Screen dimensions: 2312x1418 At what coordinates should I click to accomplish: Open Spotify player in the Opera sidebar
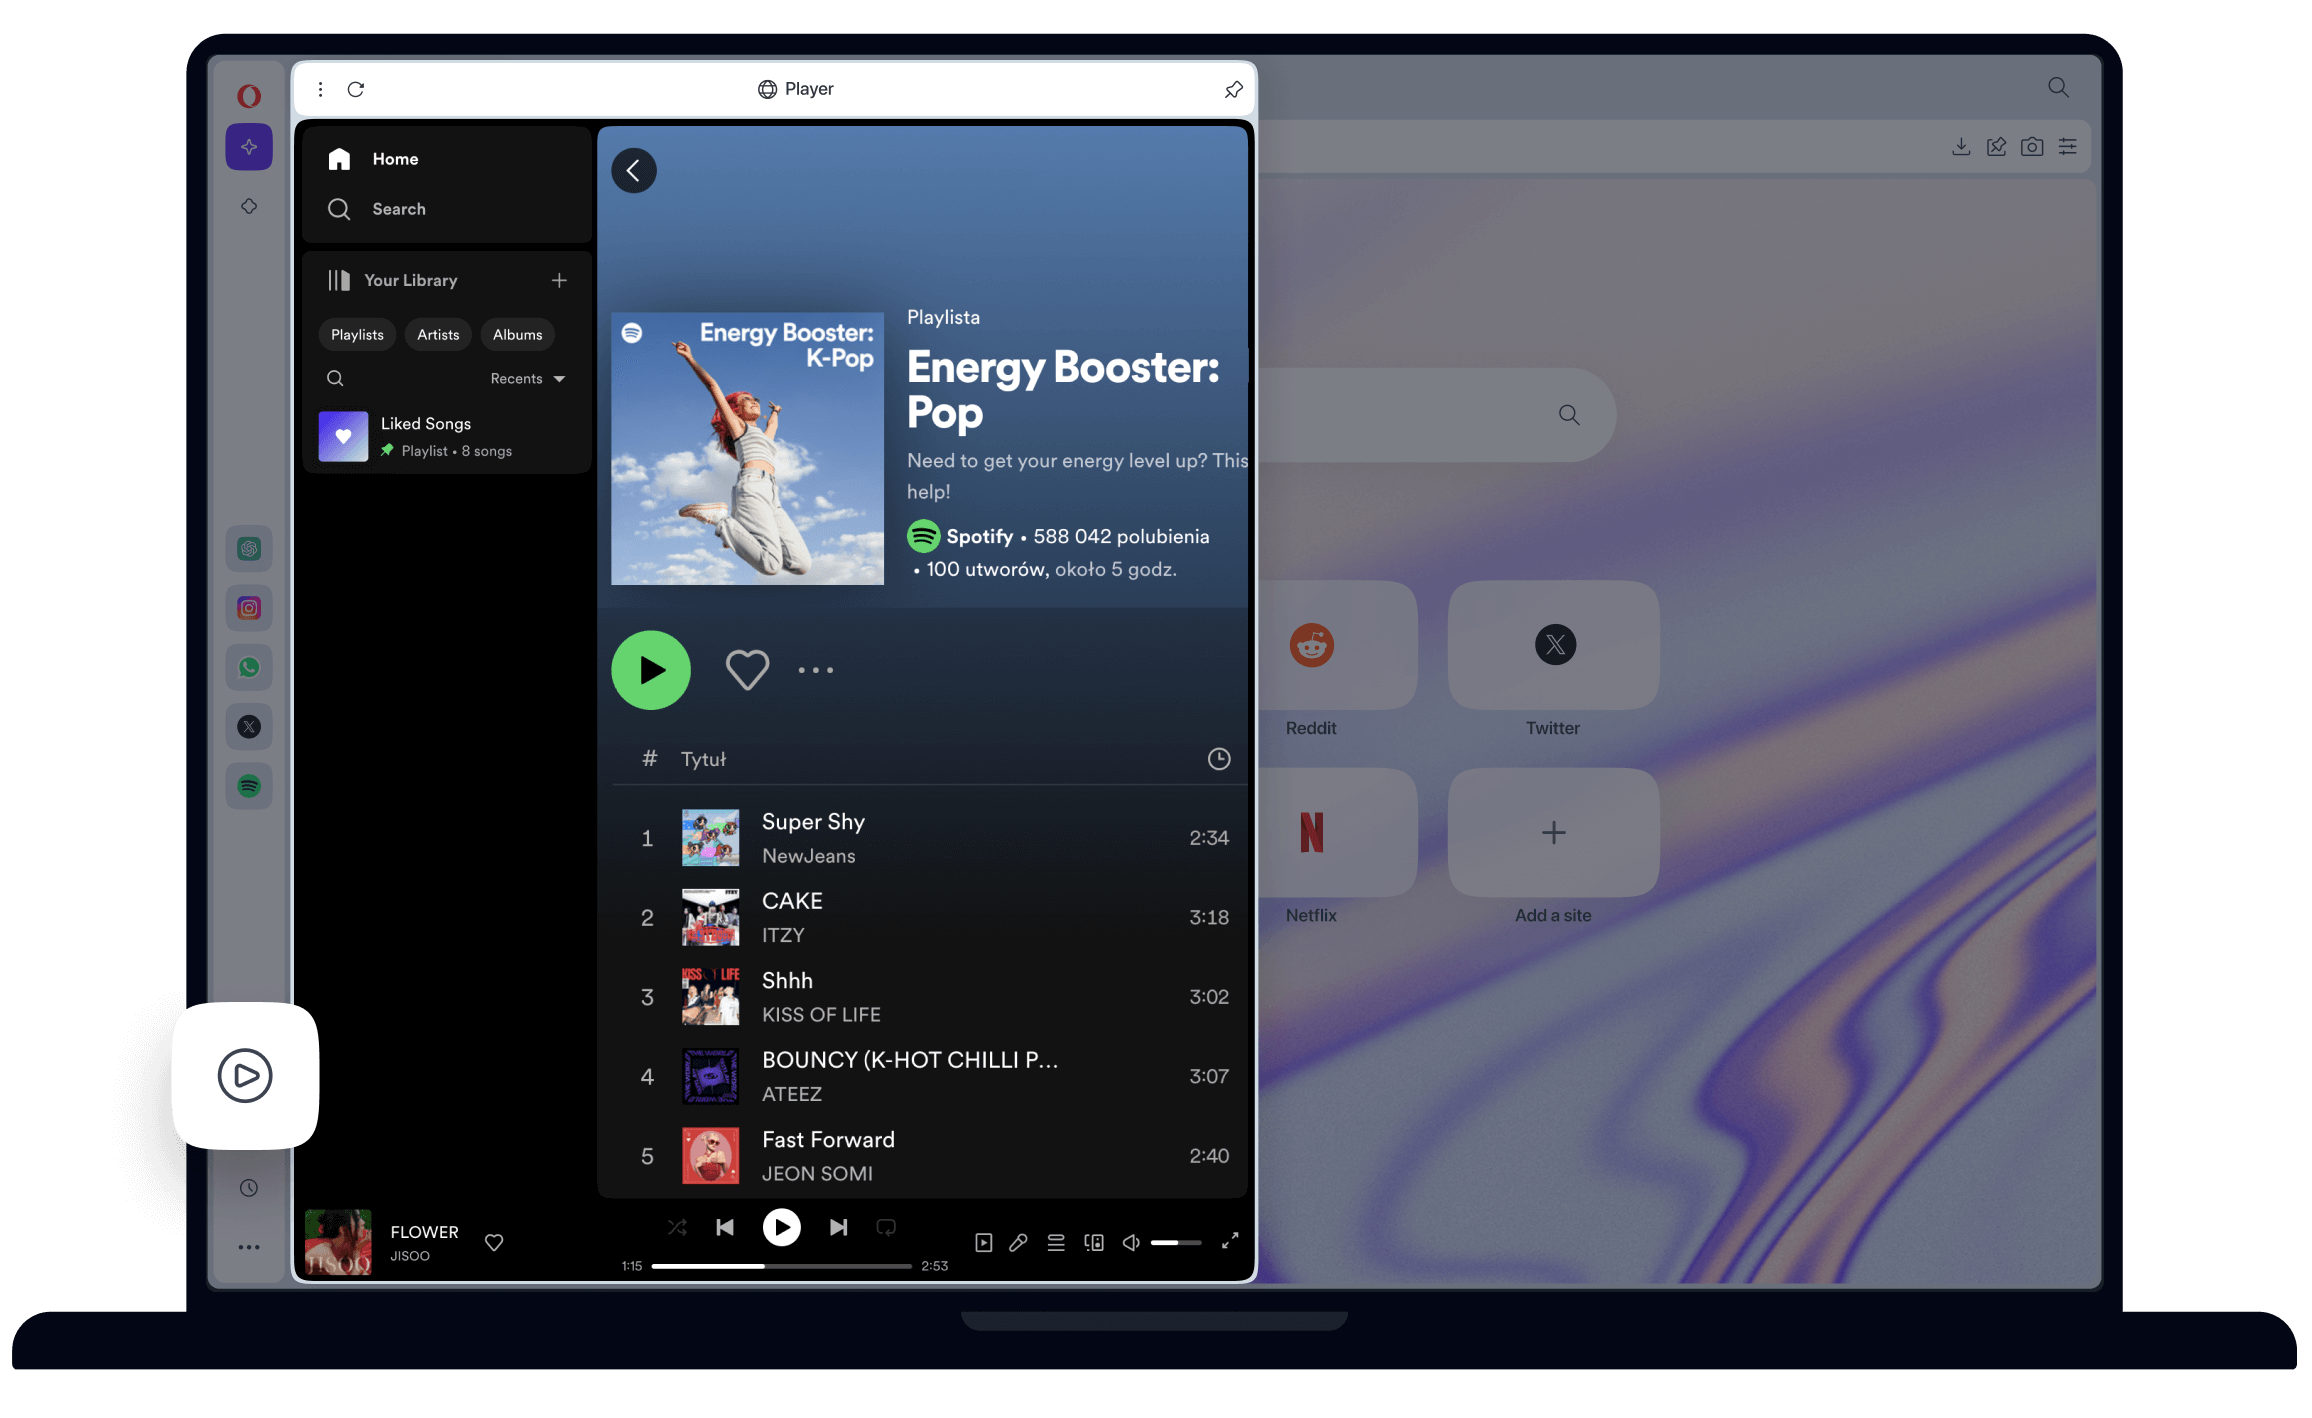249,786
